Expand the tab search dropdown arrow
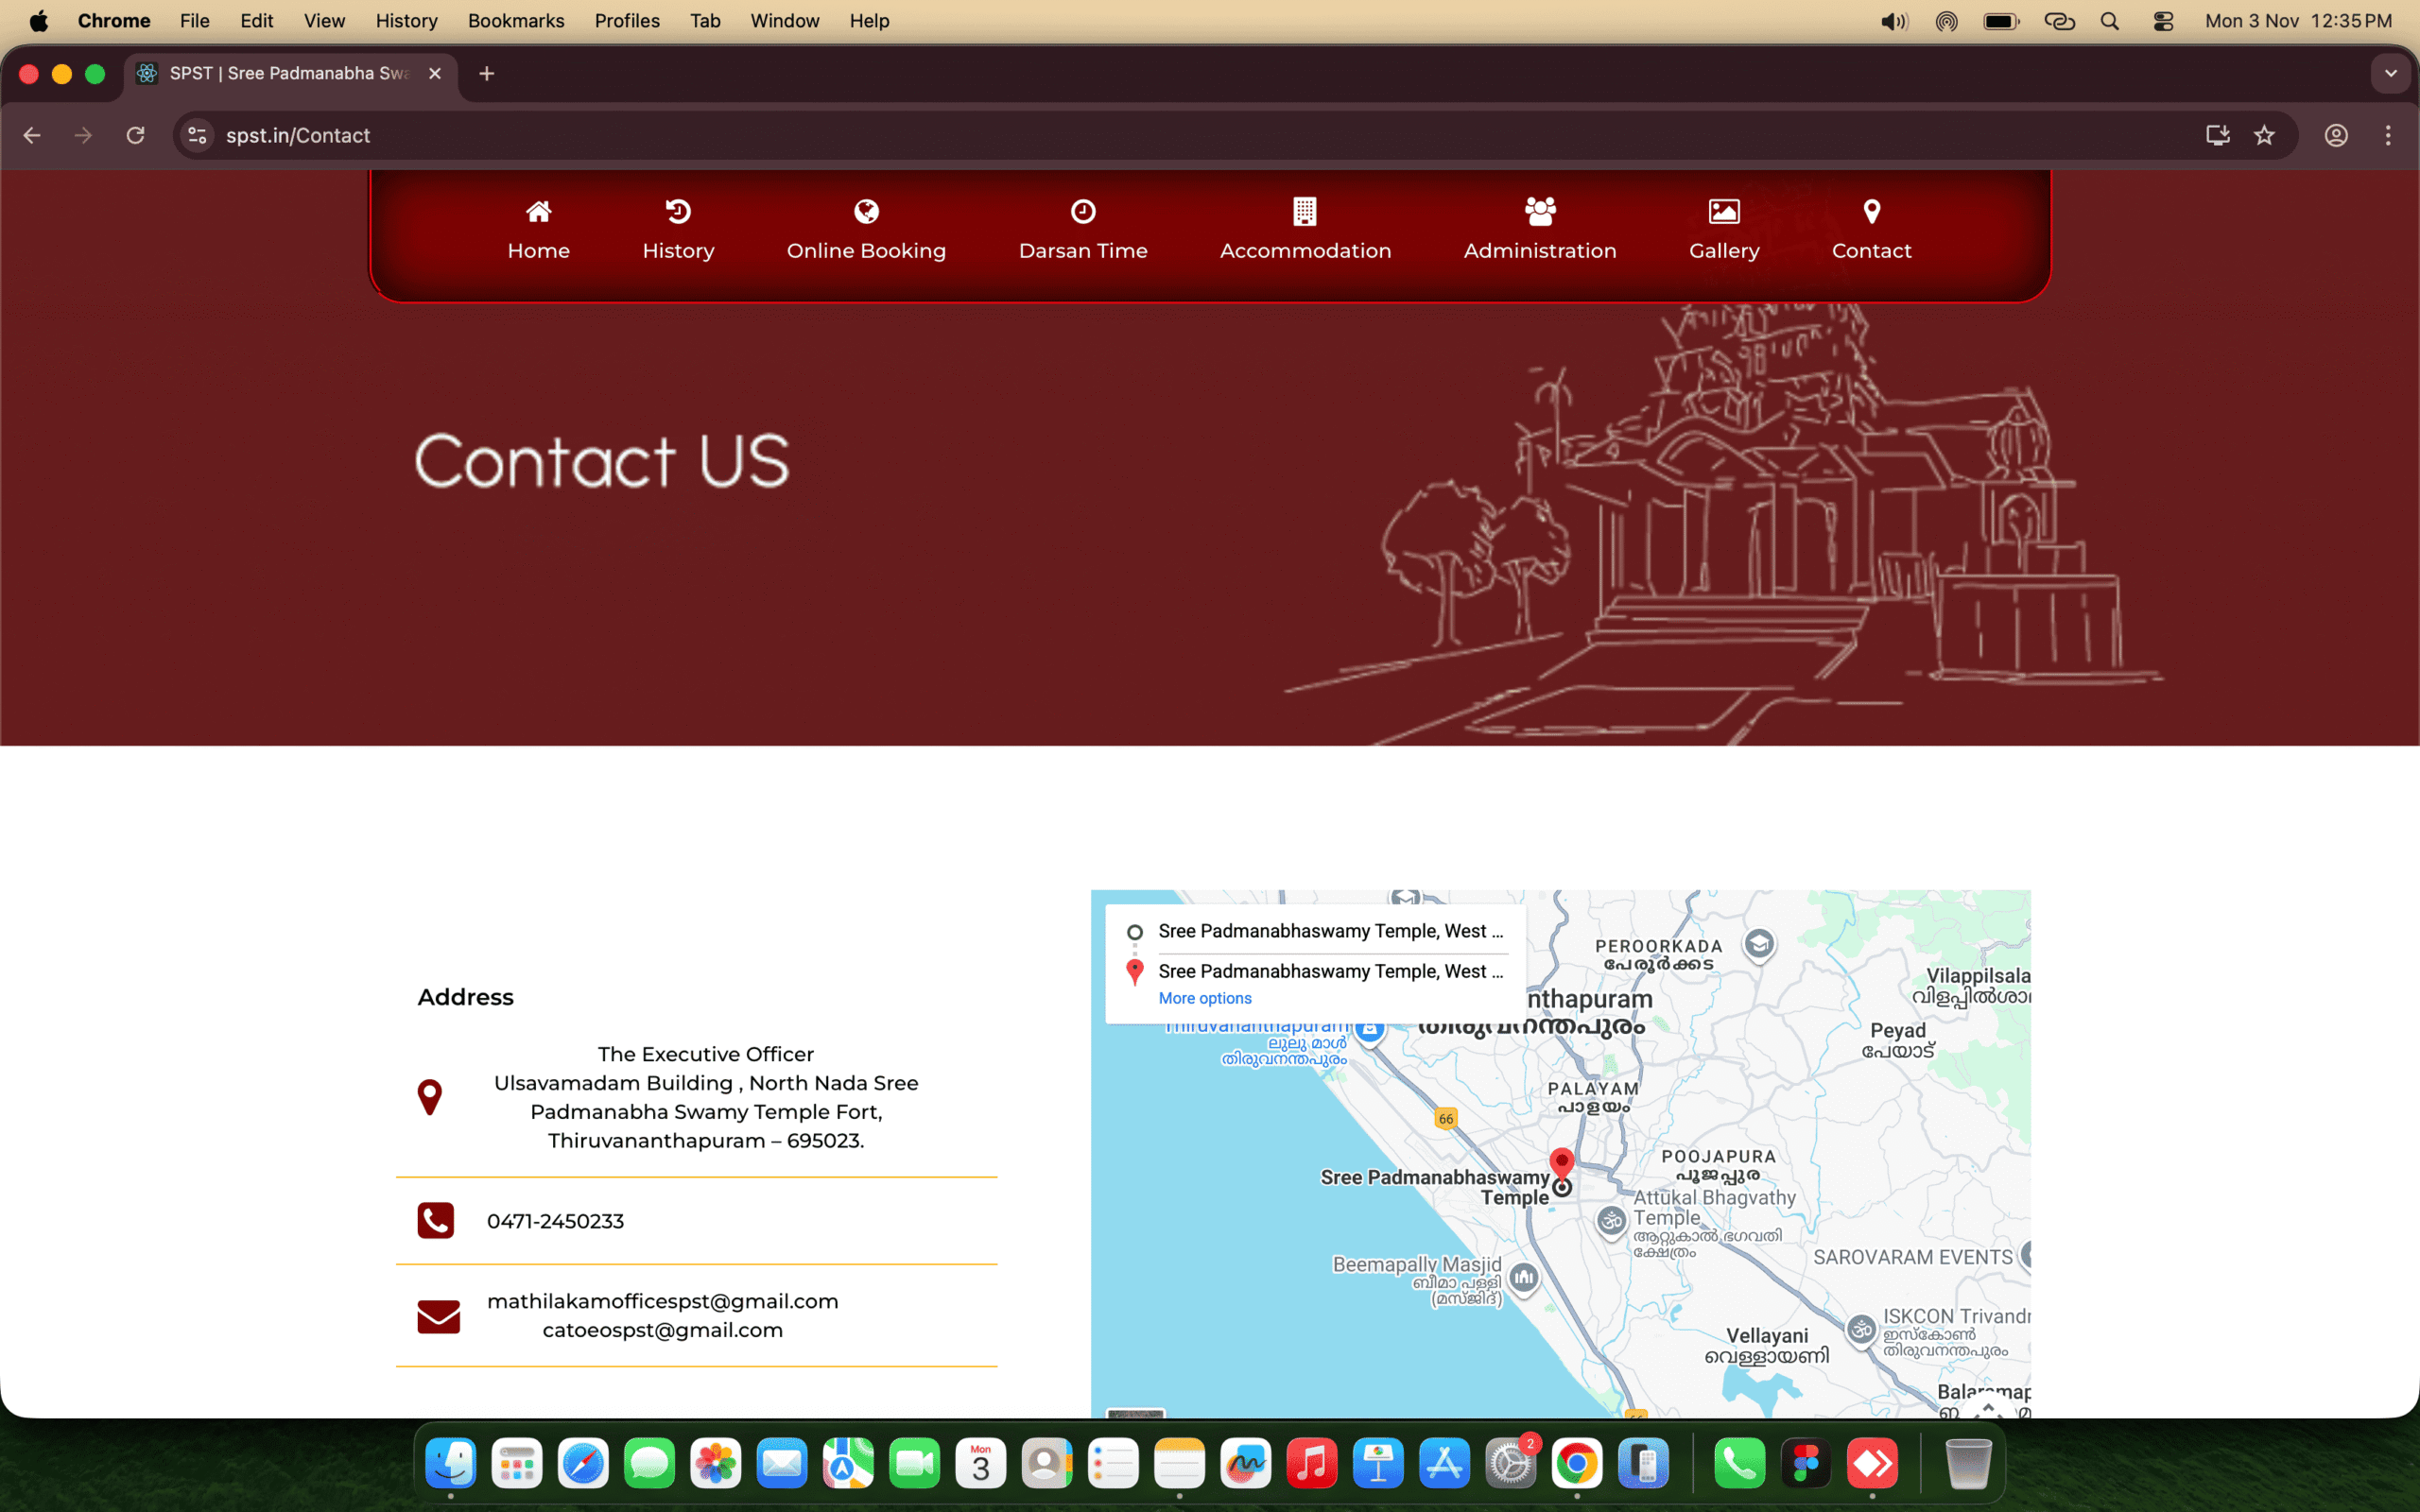This screenshot has height=1512, width=2420. click(2390, 73)
